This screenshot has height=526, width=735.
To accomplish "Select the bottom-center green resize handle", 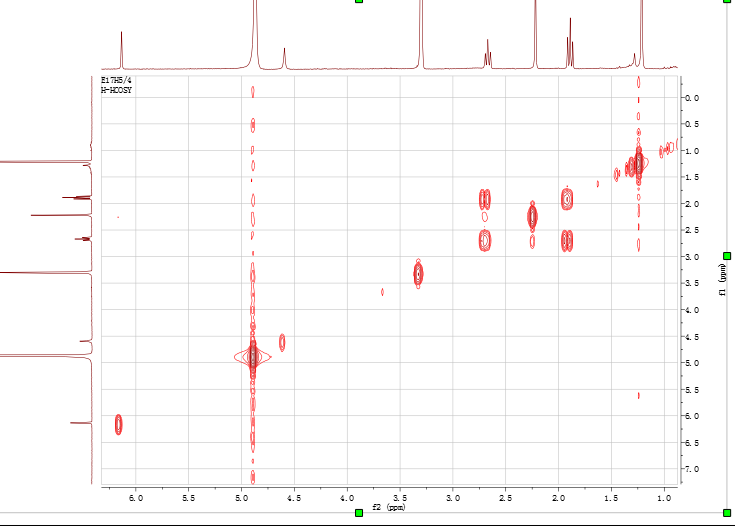I will coord(359,513).
